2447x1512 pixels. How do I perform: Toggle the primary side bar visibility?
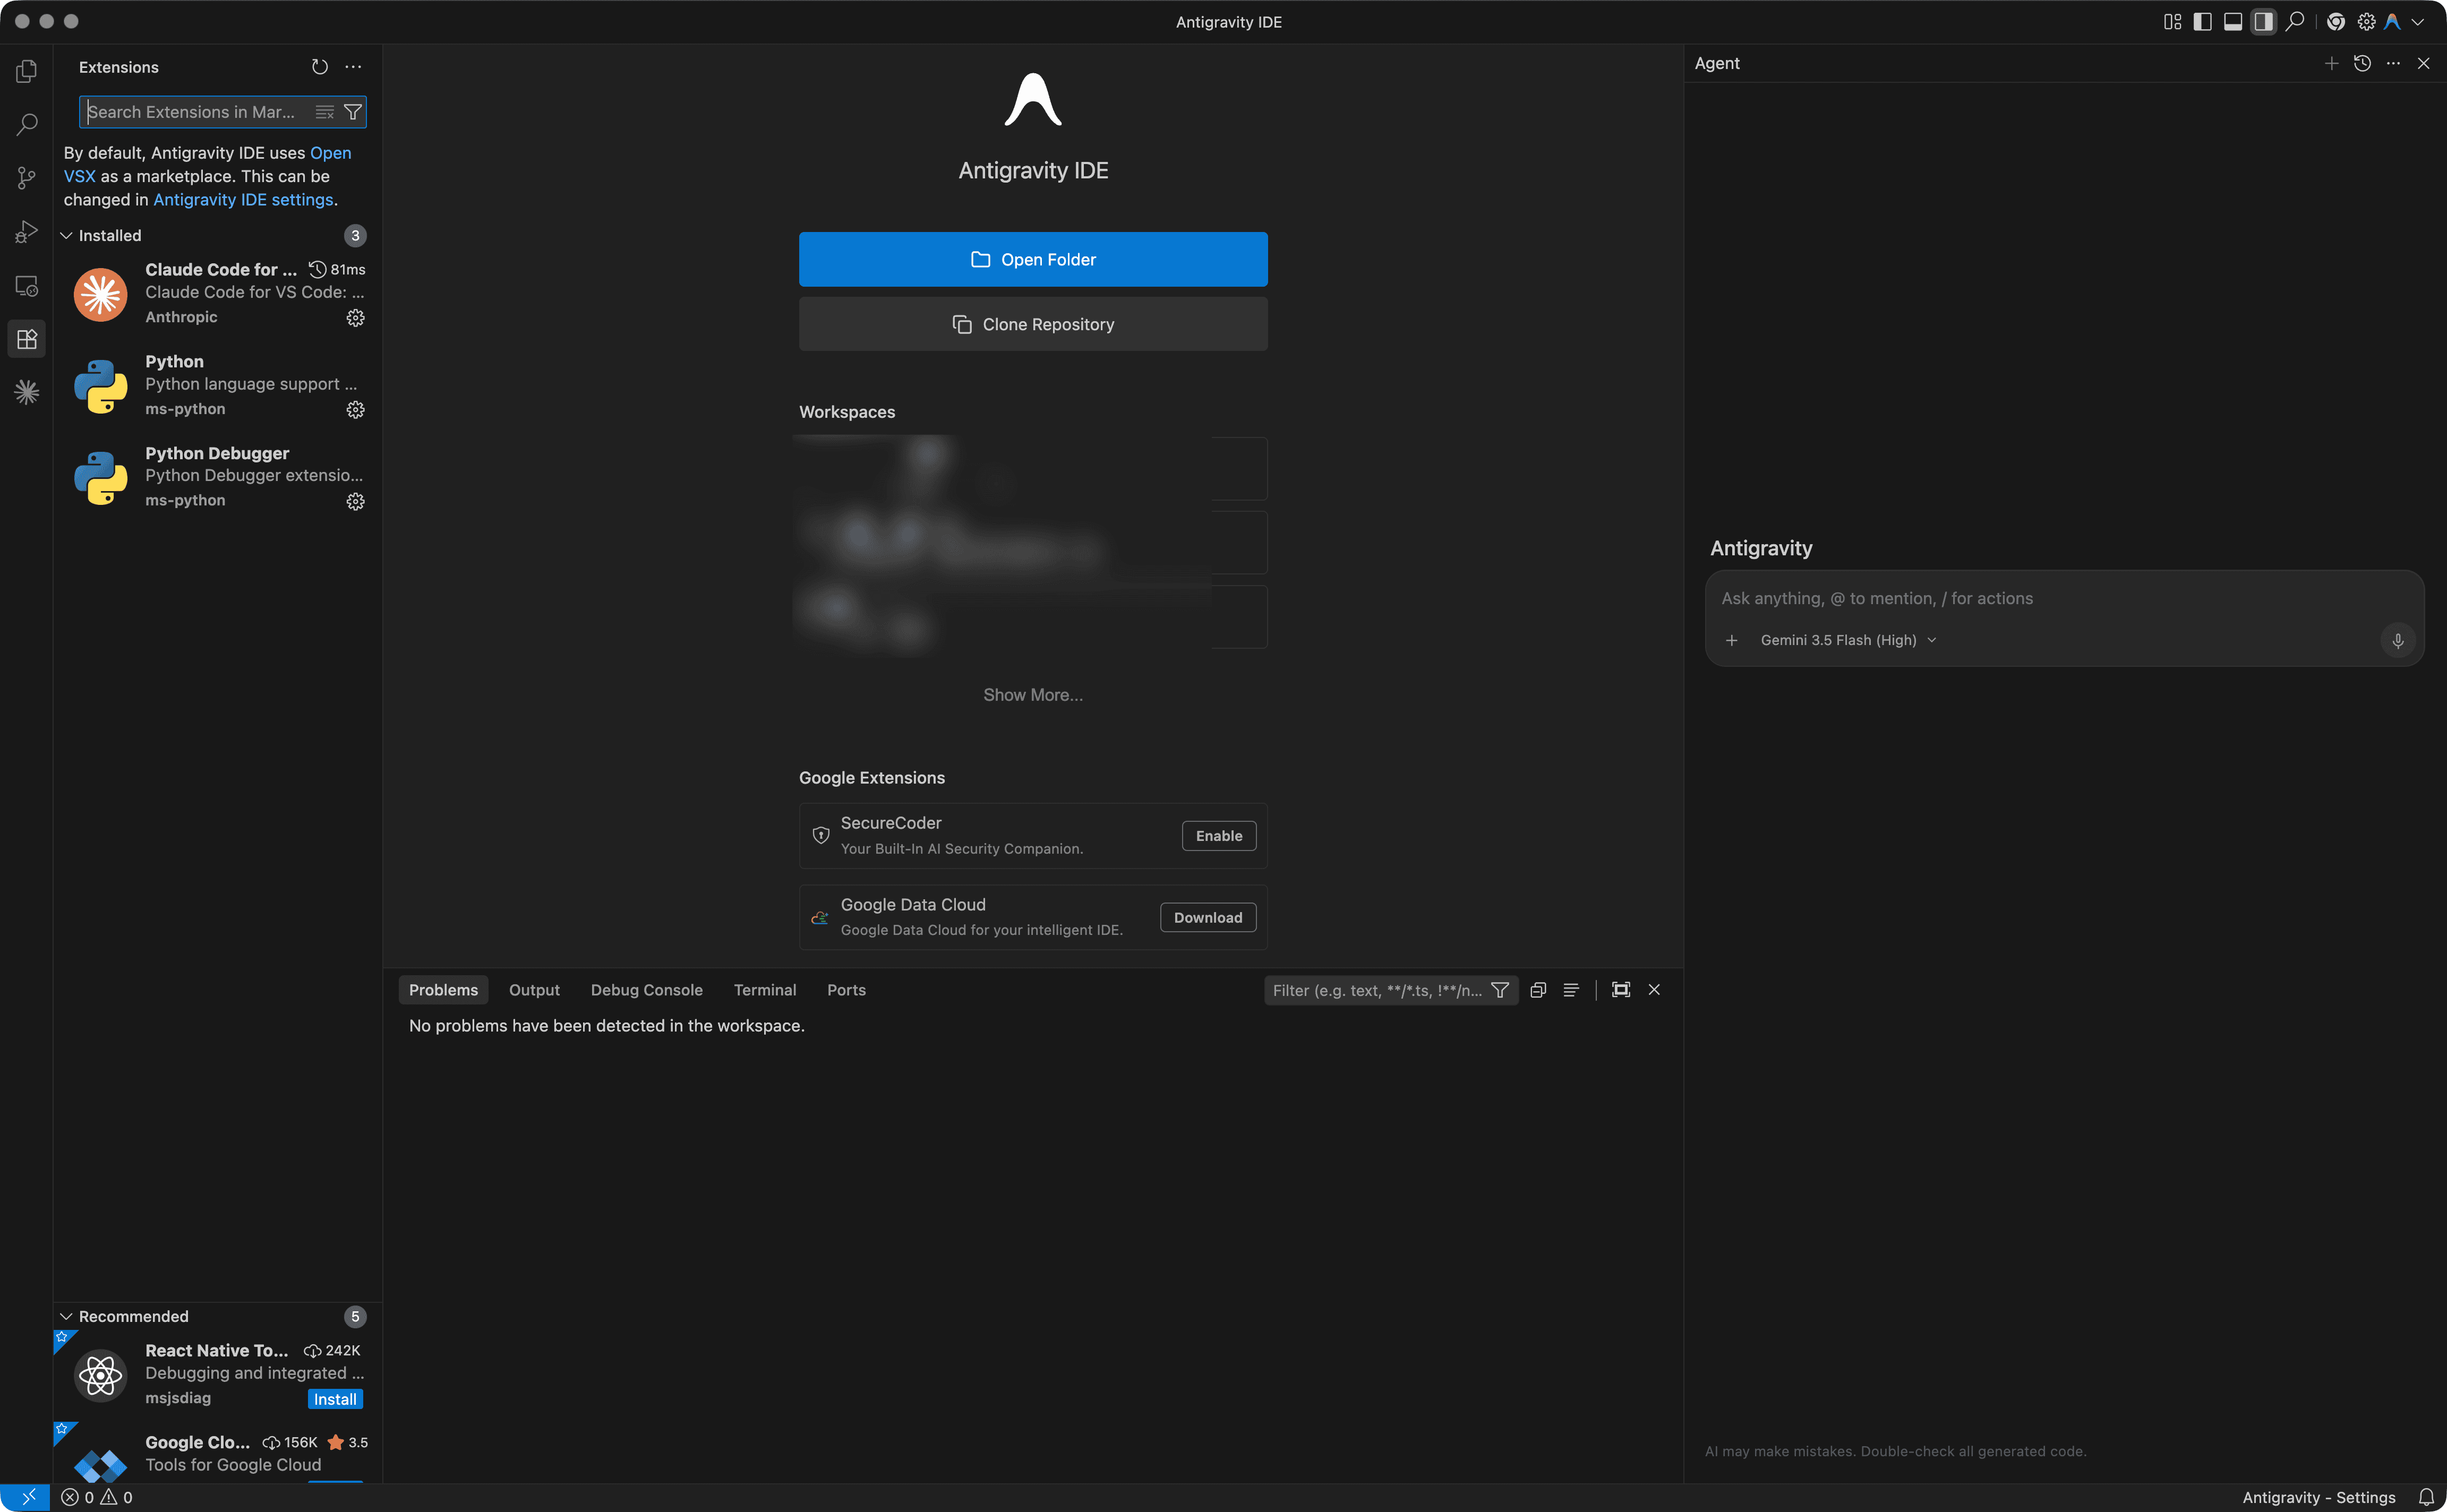[2202, 21]
